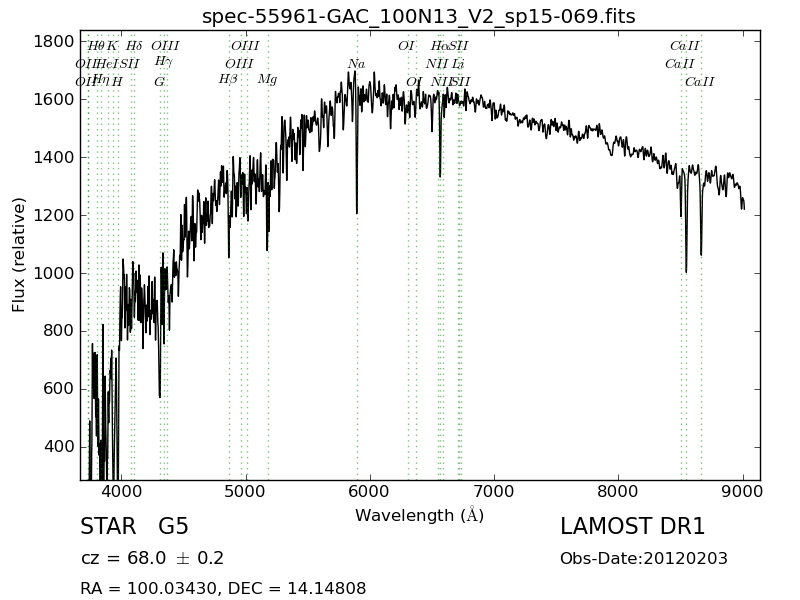This screenshot has width=800, height=600.
Task: Click the 800 flux tick label
Action: 59,331
